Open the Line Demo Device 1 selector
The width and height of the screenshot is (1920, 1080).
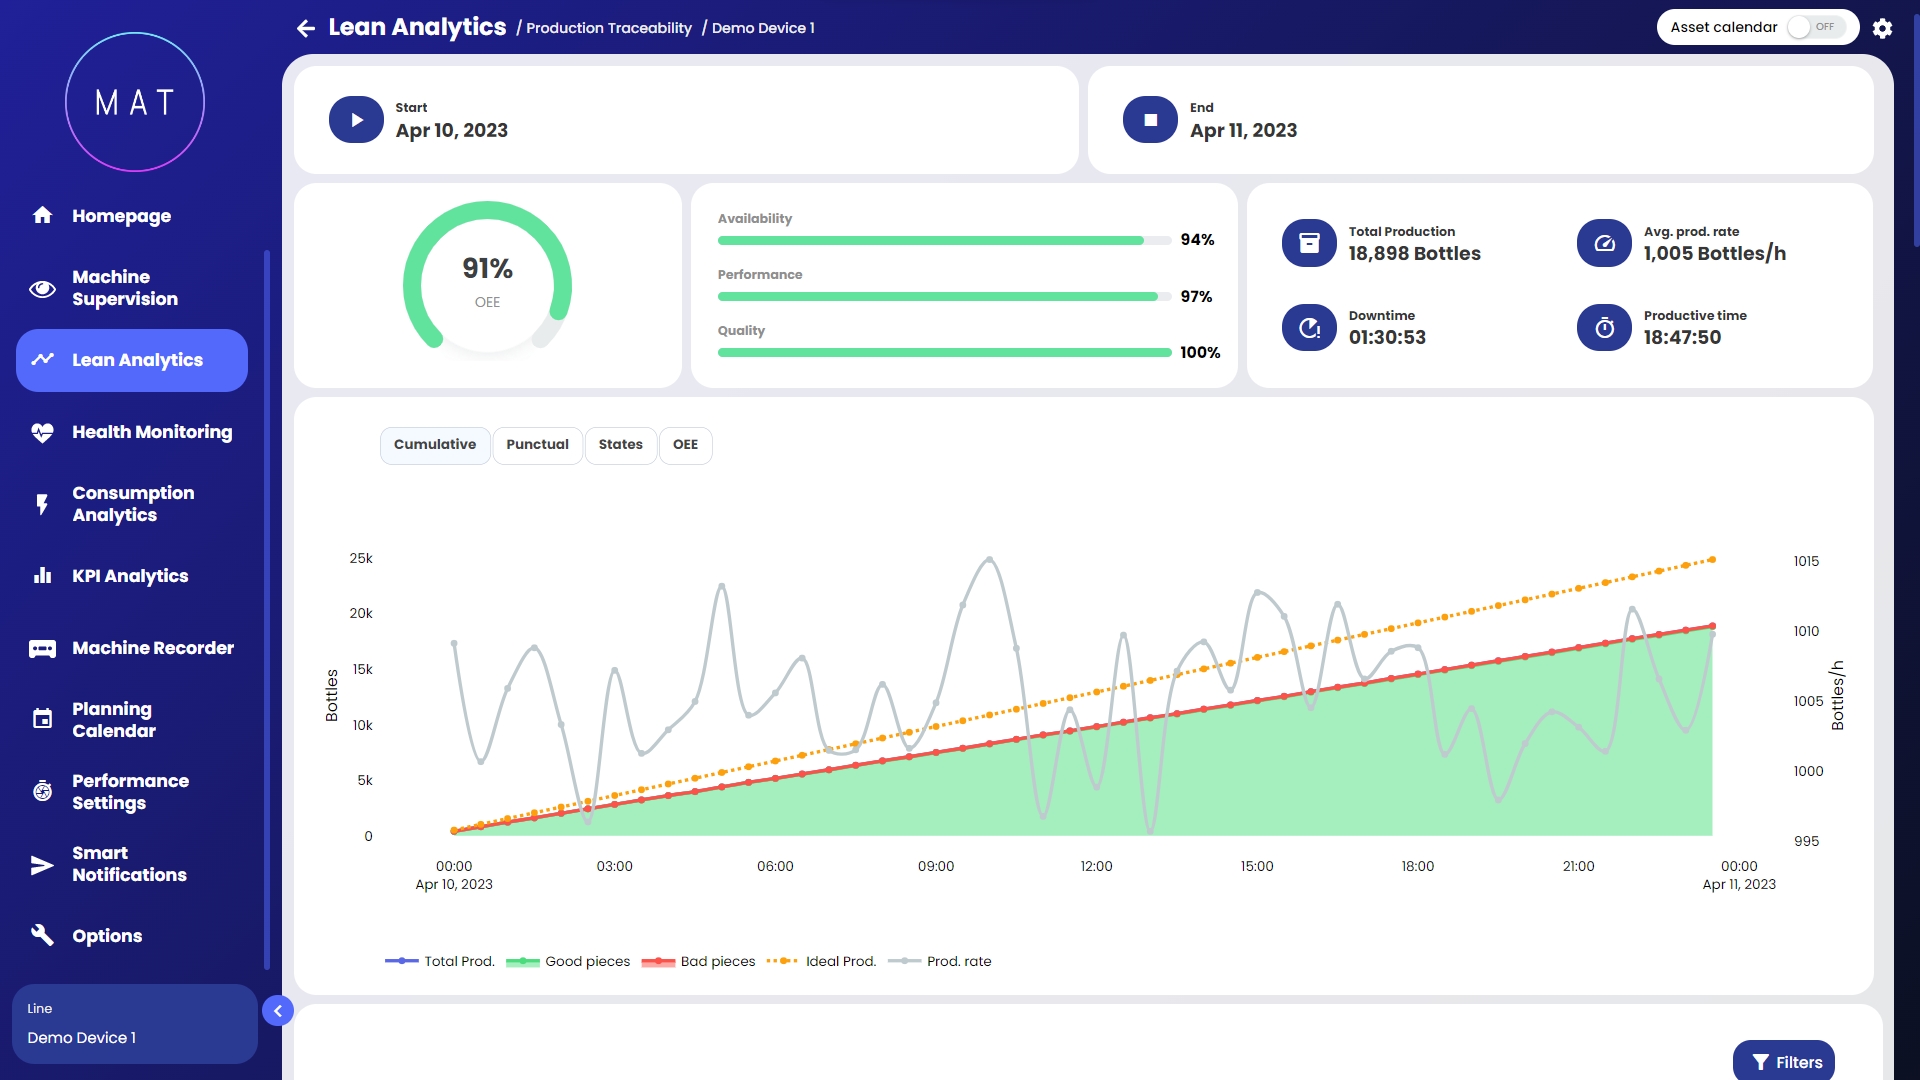point(134,1024)
